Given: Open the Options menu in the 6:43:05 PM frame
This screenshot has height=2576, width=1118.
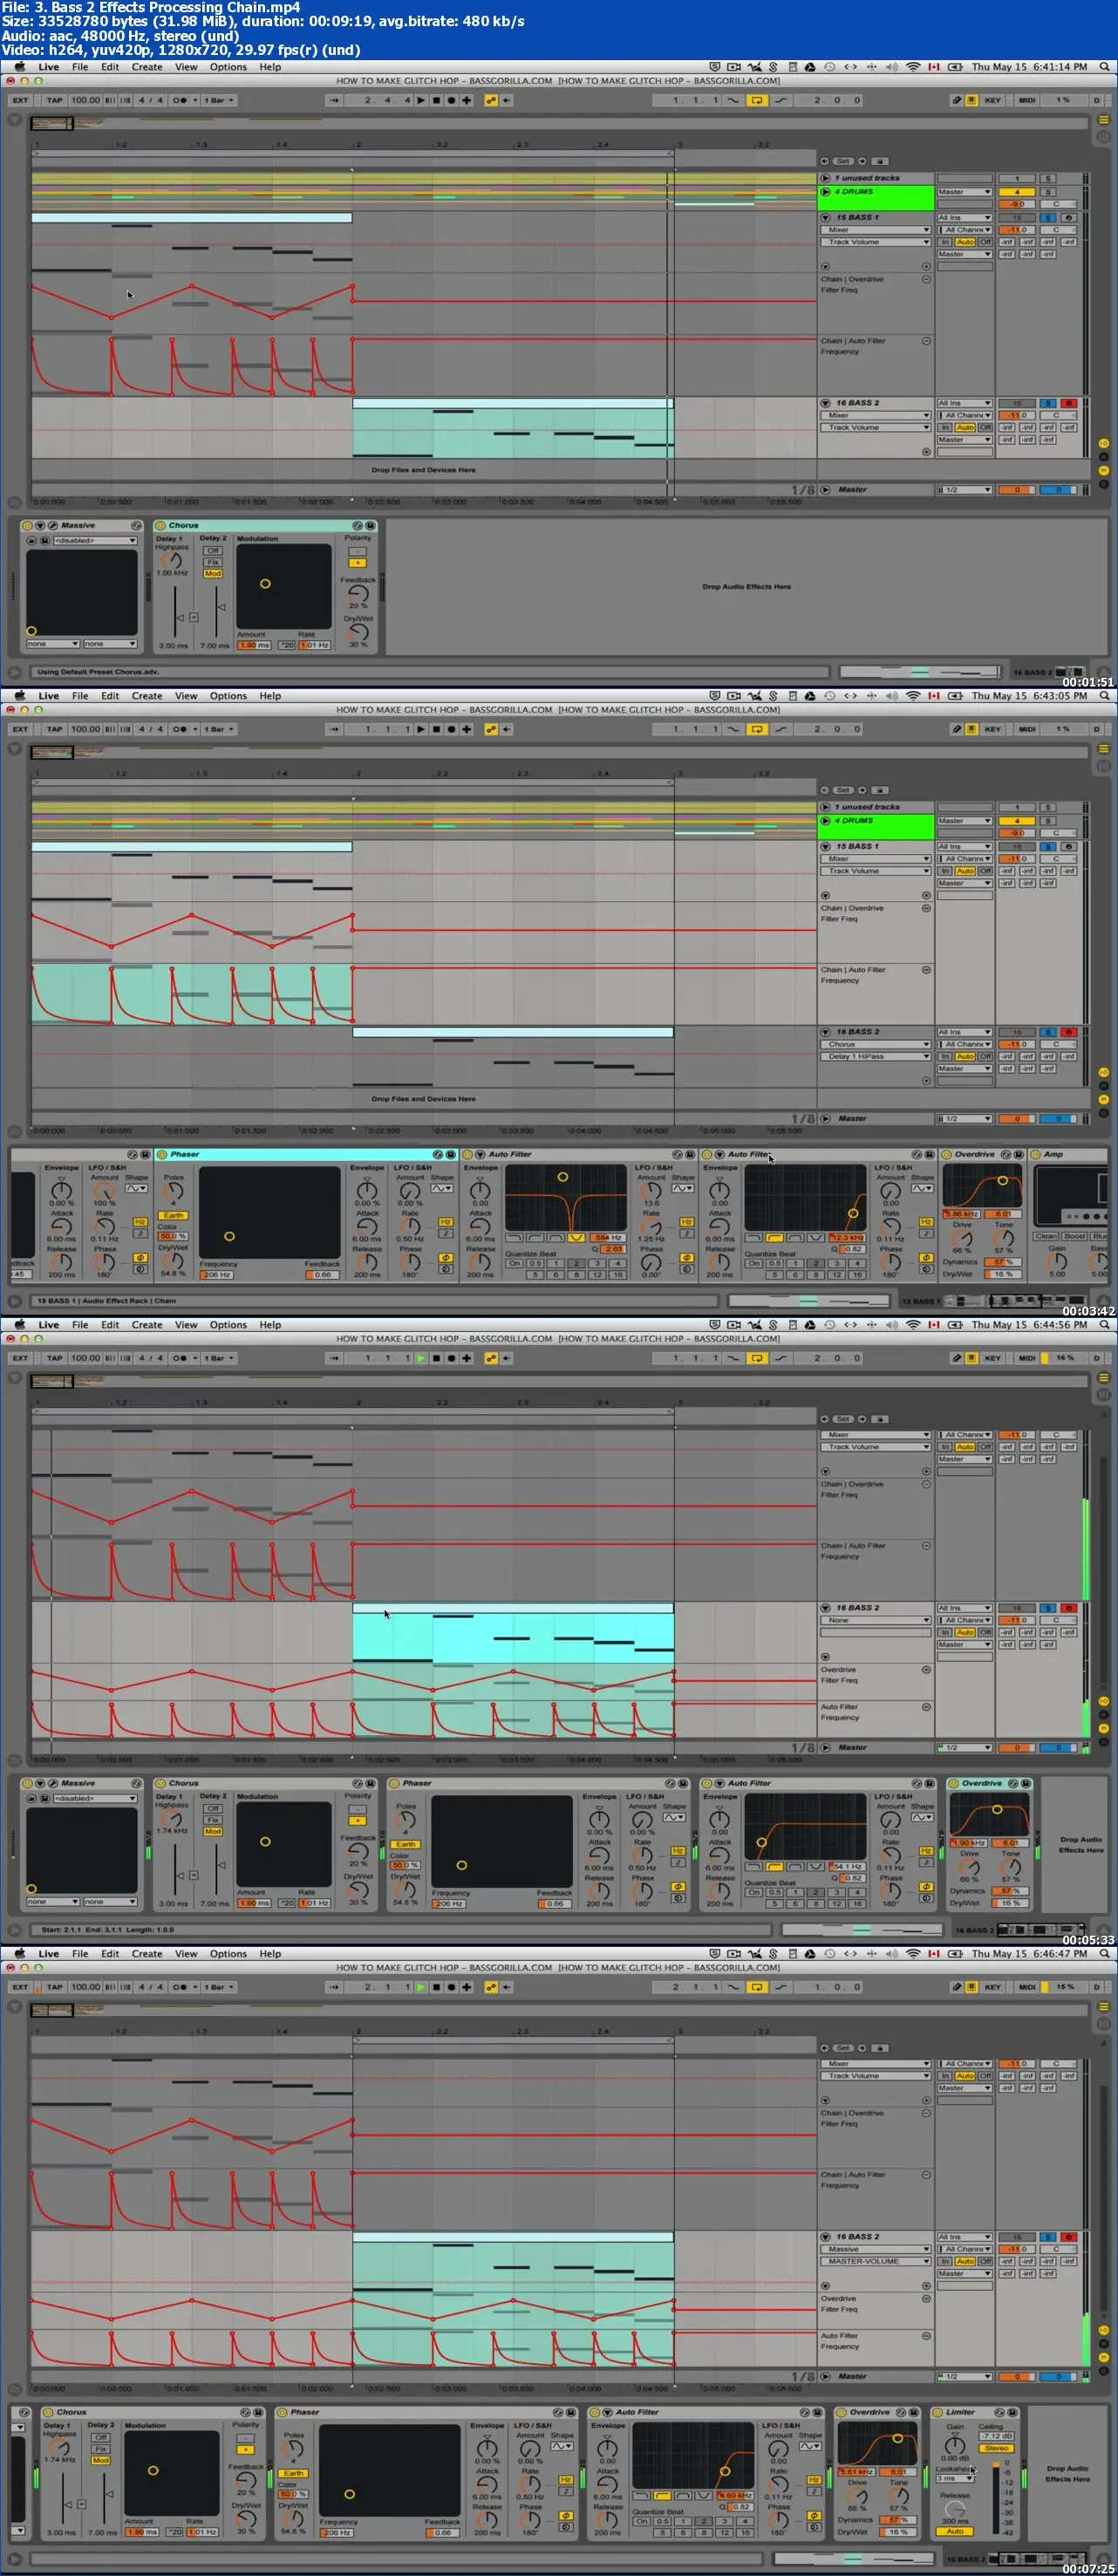Looking at the screenshot, I should pos(228,696).
